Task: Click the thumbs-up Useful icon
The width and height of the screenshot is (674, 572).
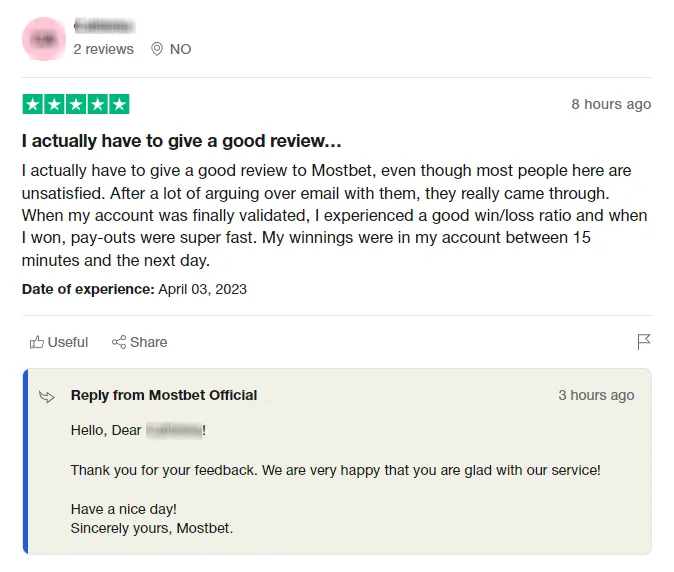Action: pyautogui.click(x=37, y=342)
